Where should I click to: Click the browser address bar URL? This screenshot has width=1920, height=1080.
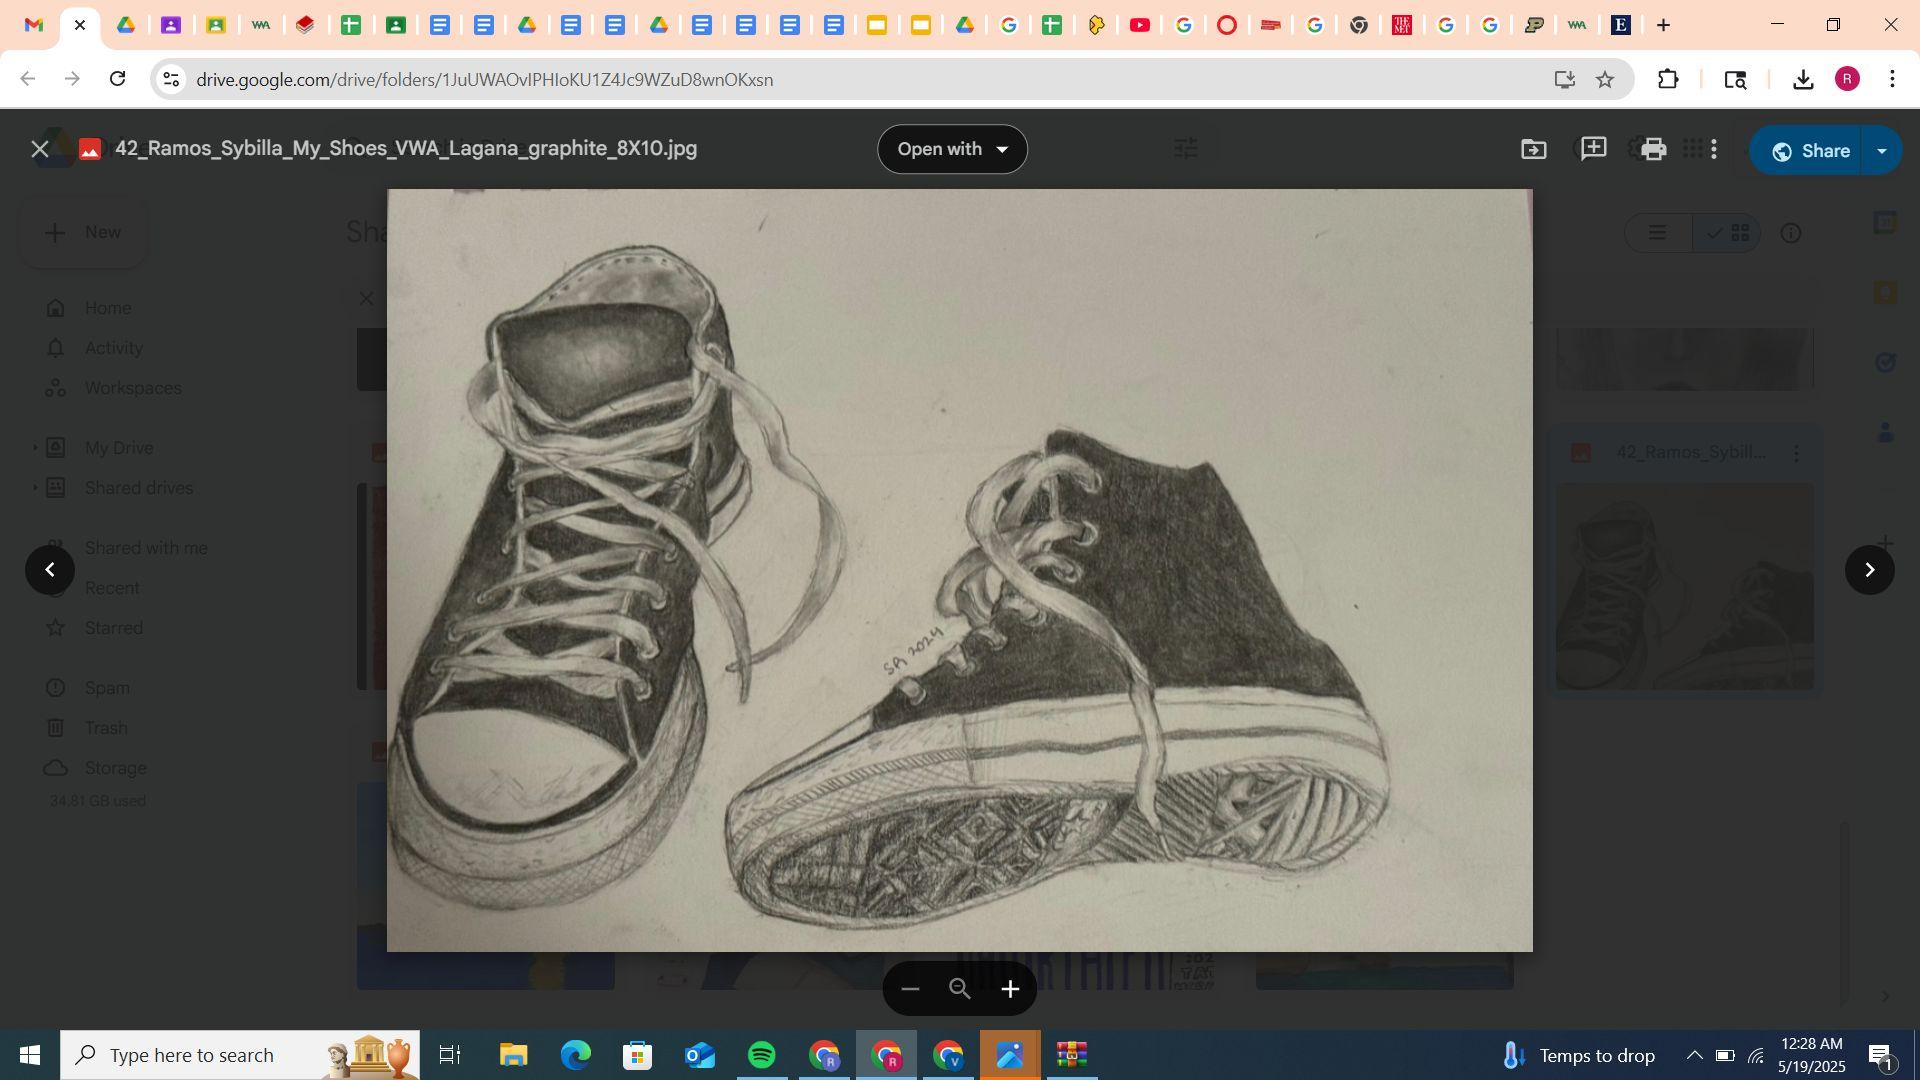click(x=484, y=80)
